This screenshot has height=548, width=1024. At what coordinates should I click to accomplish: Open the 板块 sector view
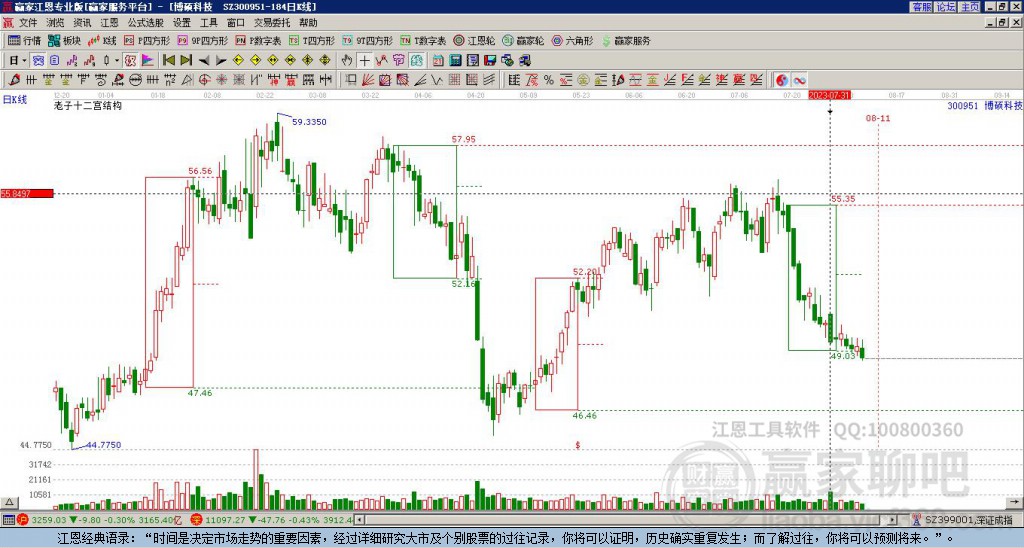(64, 40)
